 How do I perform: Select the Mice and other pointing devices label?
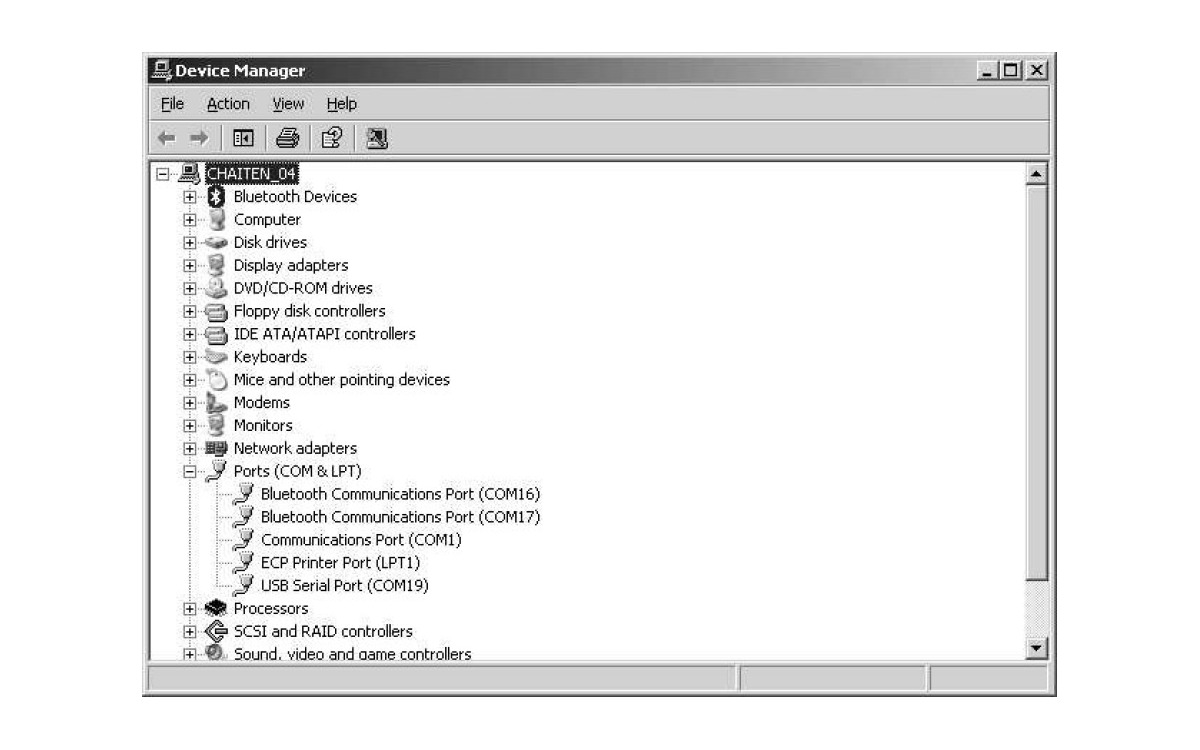pyautogui.click(x=341, y=380)
